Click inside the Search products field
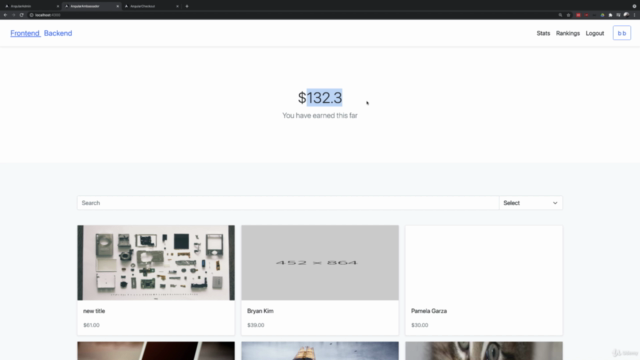The width and height of the screenshot is (640, 360). coord(288,203)
